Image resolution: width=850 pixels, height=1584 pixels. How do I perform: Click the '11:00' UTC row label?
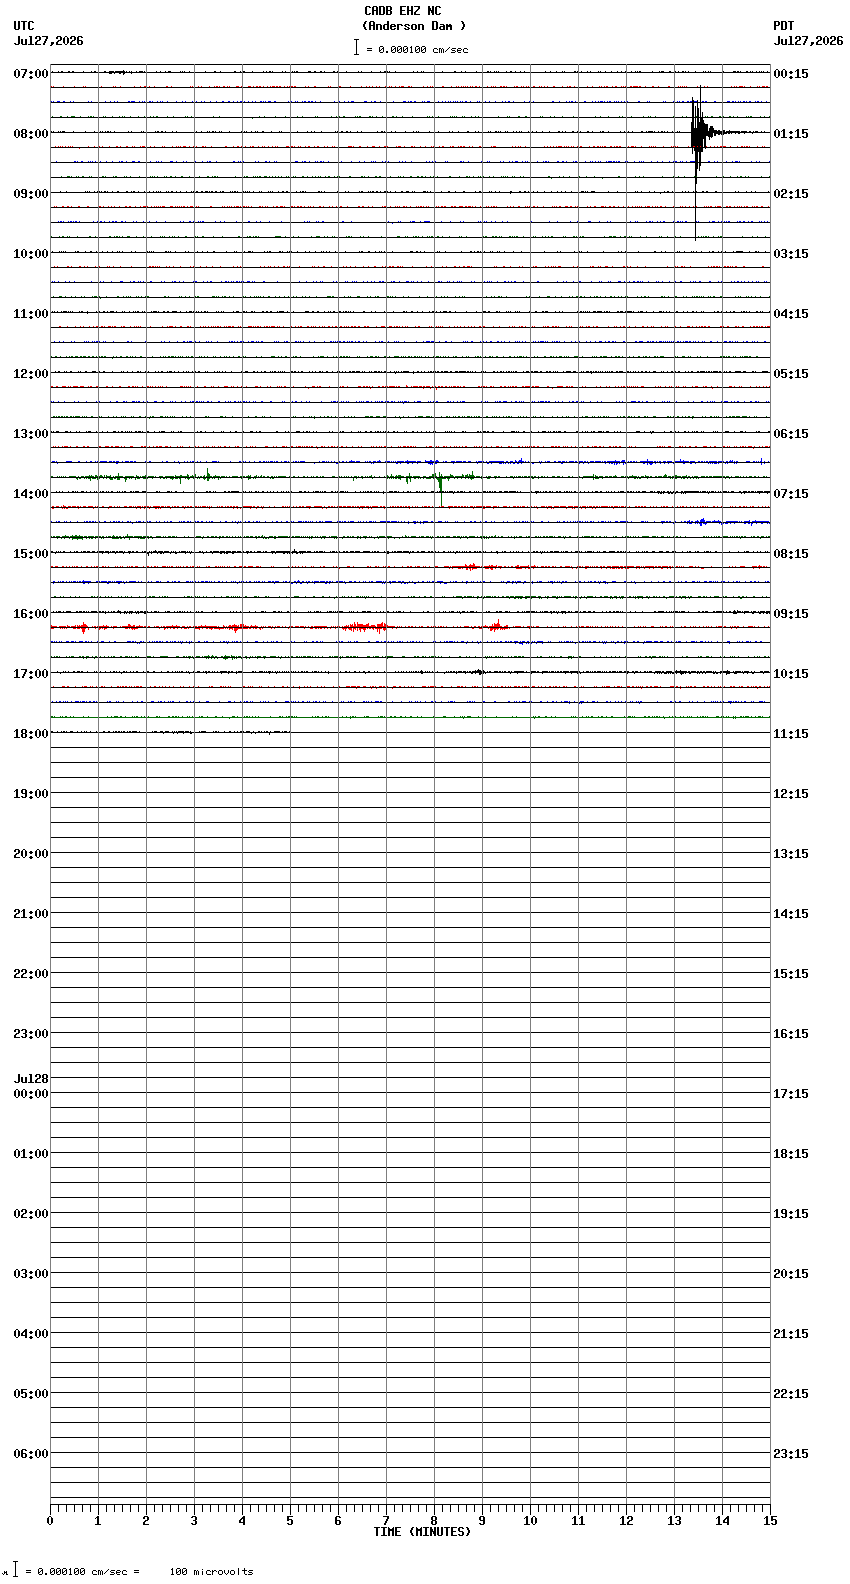pos(31,314)
